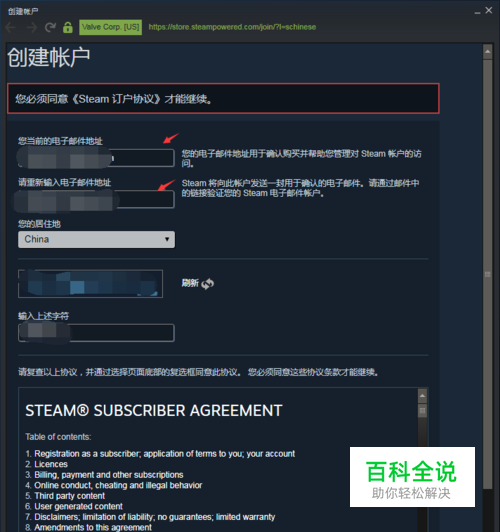Click the current email address field
The image size is (500, 532).
pos(96,158)
